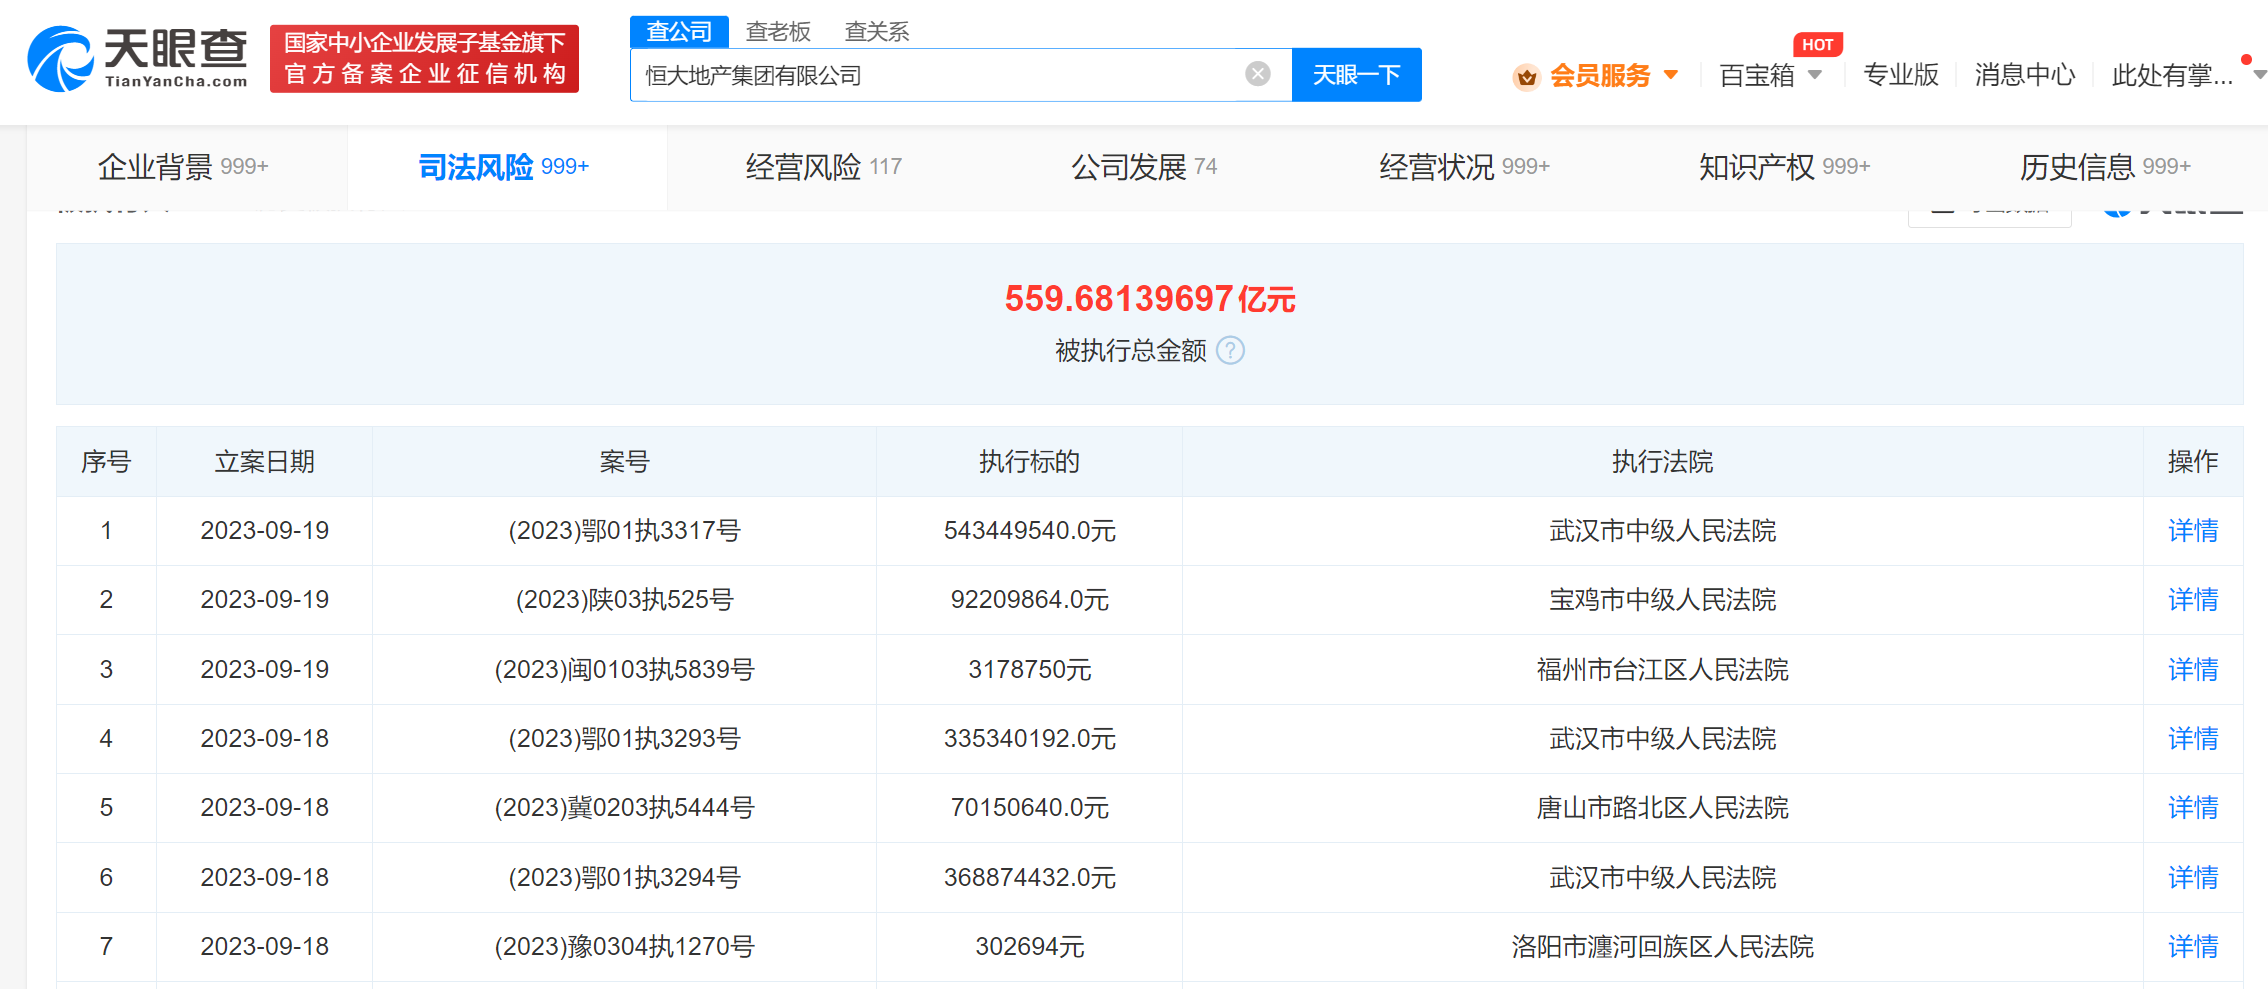The image size is (2268, 989).
Task: Click the total amount 559.68139697亿元
Action: [x=1150, y=298]
